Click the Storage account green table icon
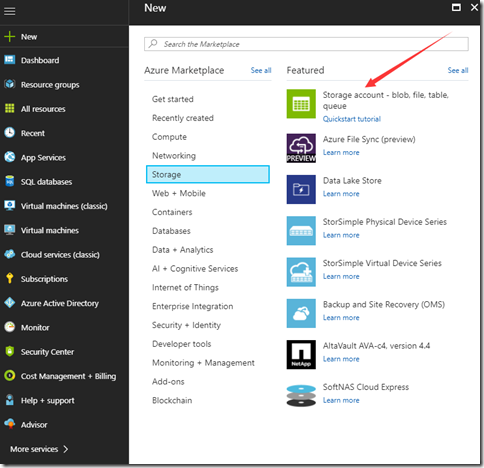 click(x=301, y=104)
